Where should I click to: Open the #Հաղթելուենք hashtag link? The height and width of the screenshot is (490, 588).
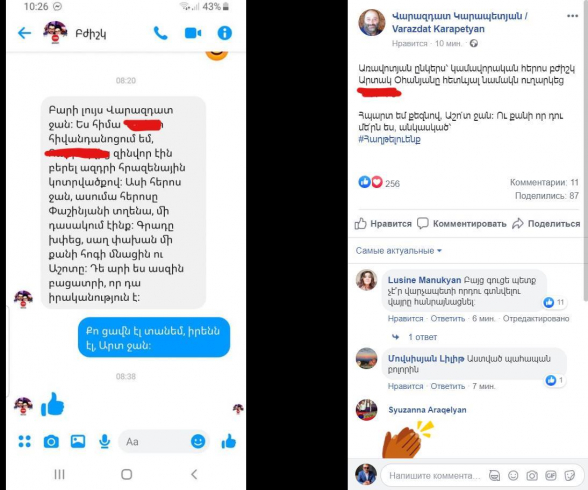[389, 139]
